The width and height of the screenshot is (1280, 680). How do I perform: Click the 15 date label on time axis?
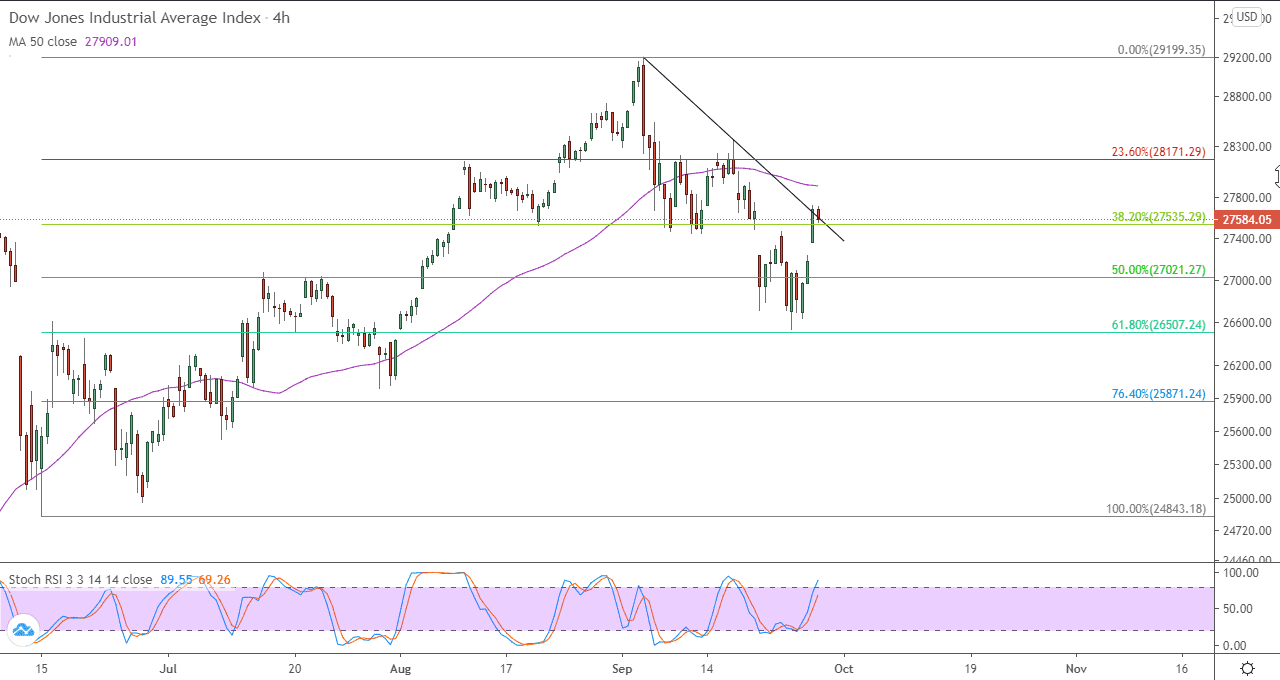point(41,667)
